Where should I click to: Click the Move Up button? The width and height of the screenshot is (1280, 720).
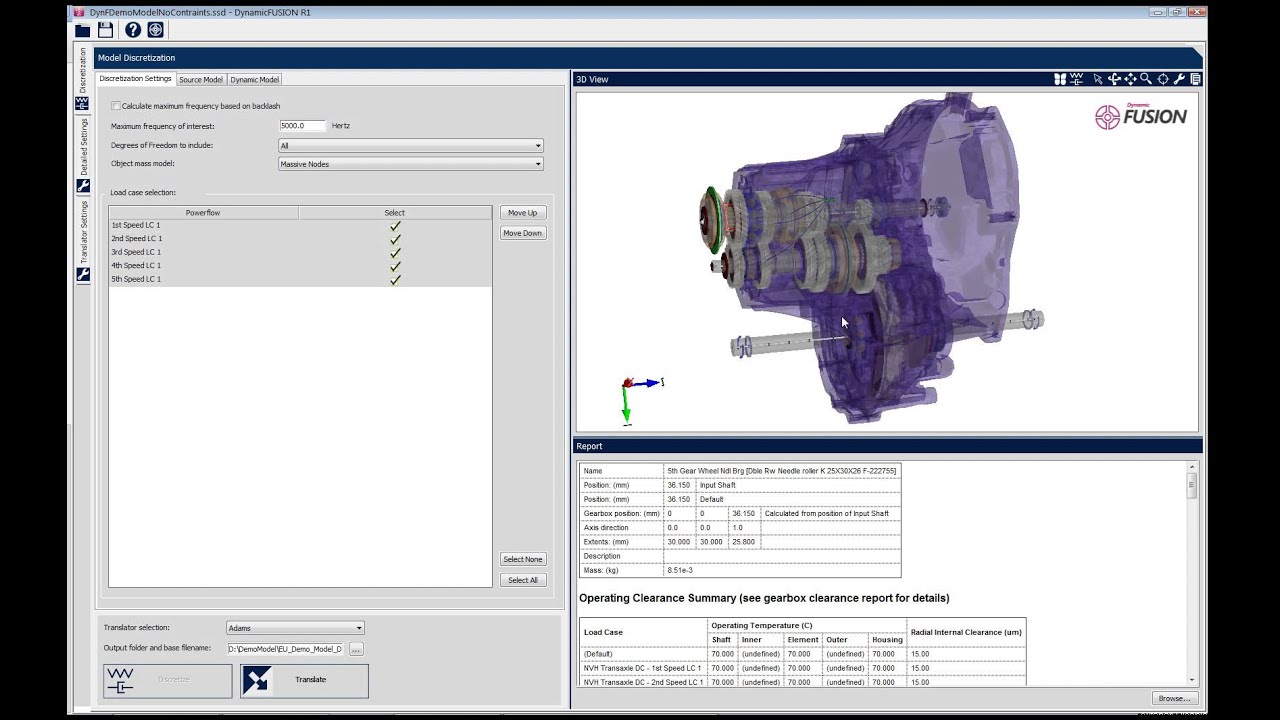coord(522,212)
